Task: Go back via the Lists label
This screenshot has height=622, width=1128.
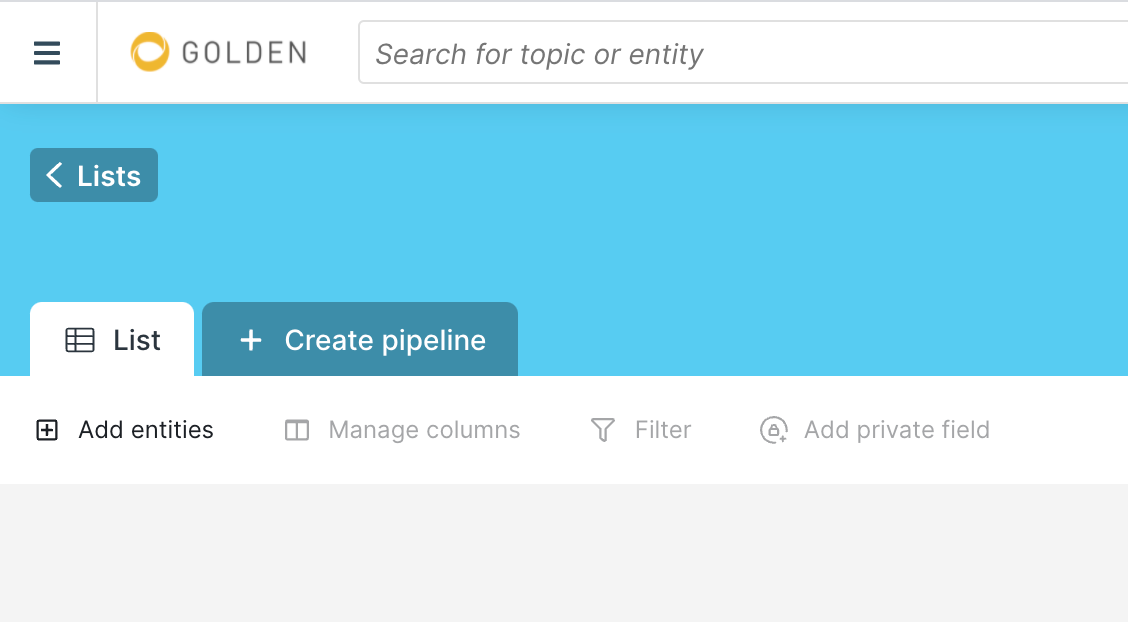Action: [x=109, y=176]
